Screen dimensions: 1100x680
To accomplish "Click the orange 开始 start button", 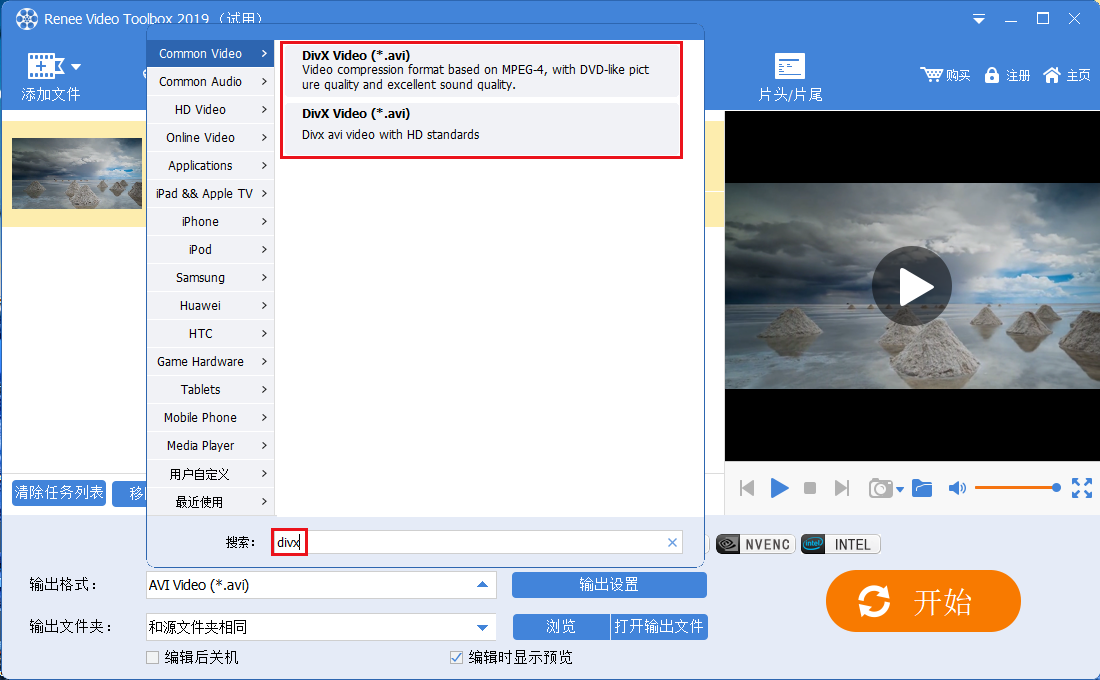I will click(923, 601).
